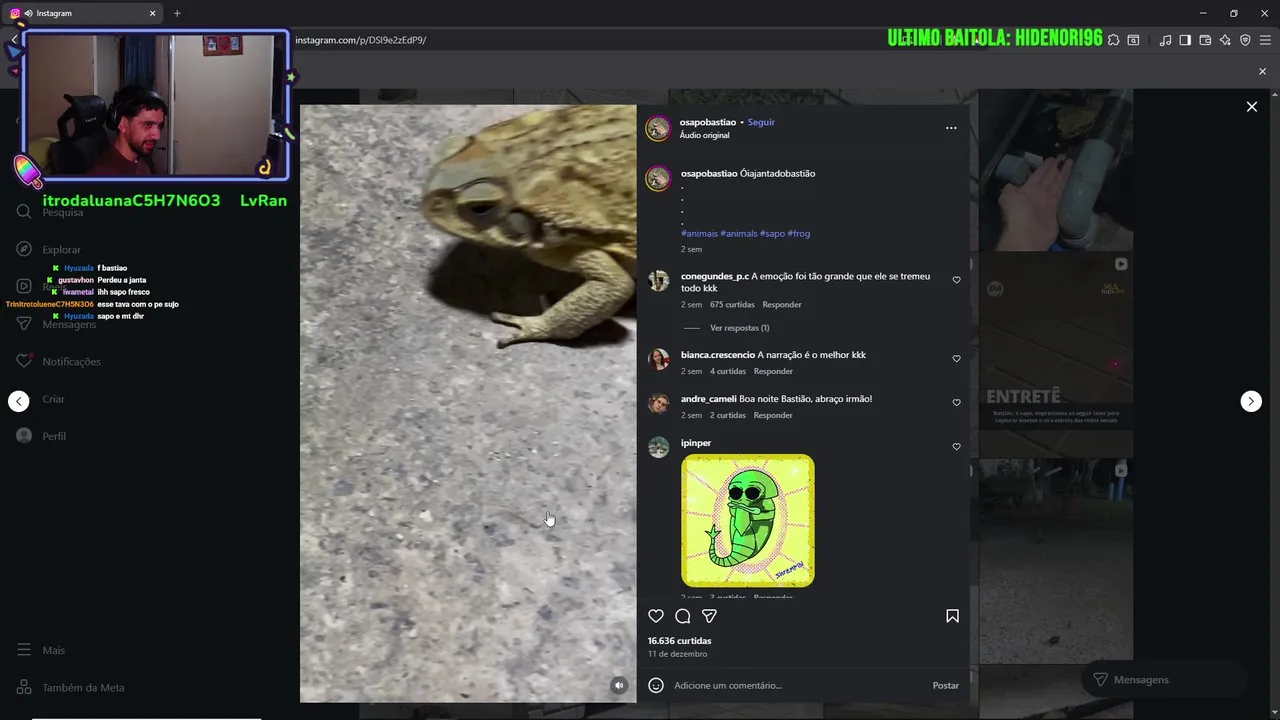
Task: Open the ipinper commenter avatar
Action: click(x=658, y=448)
